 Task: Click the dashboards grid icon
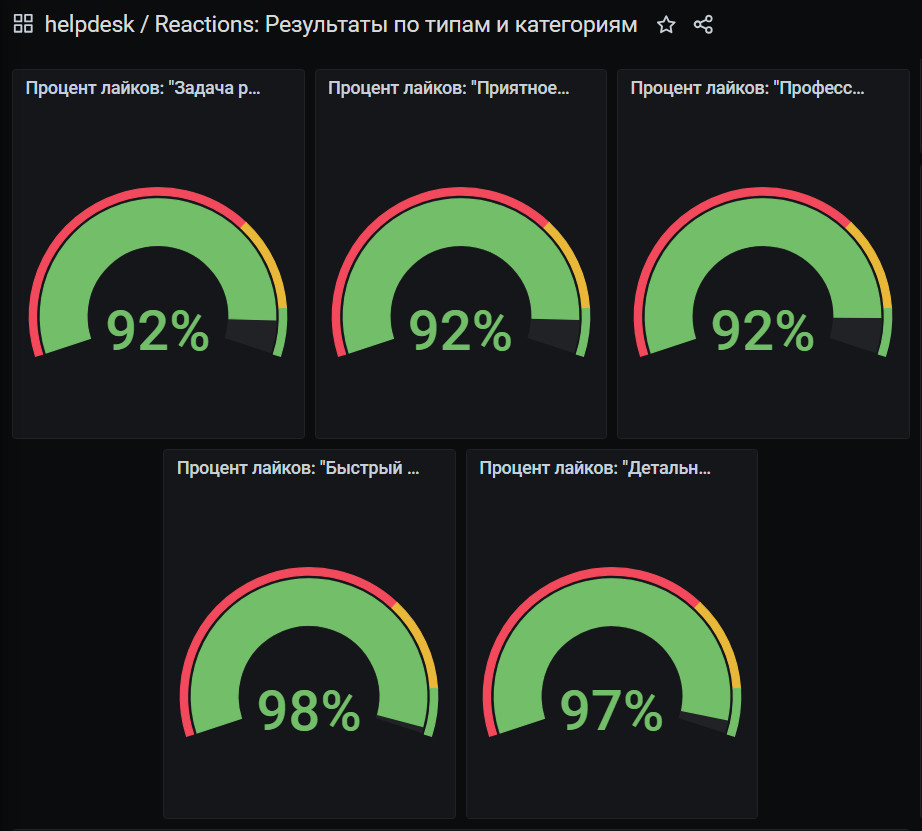click(x=23, y=25)
